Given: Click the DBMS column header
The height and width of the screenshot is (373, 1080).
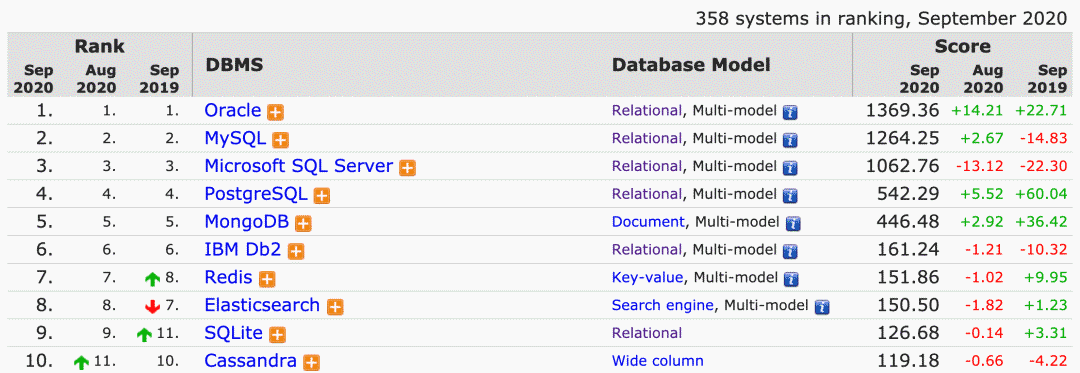Looking at the screenshot, I should coord(235,65).
